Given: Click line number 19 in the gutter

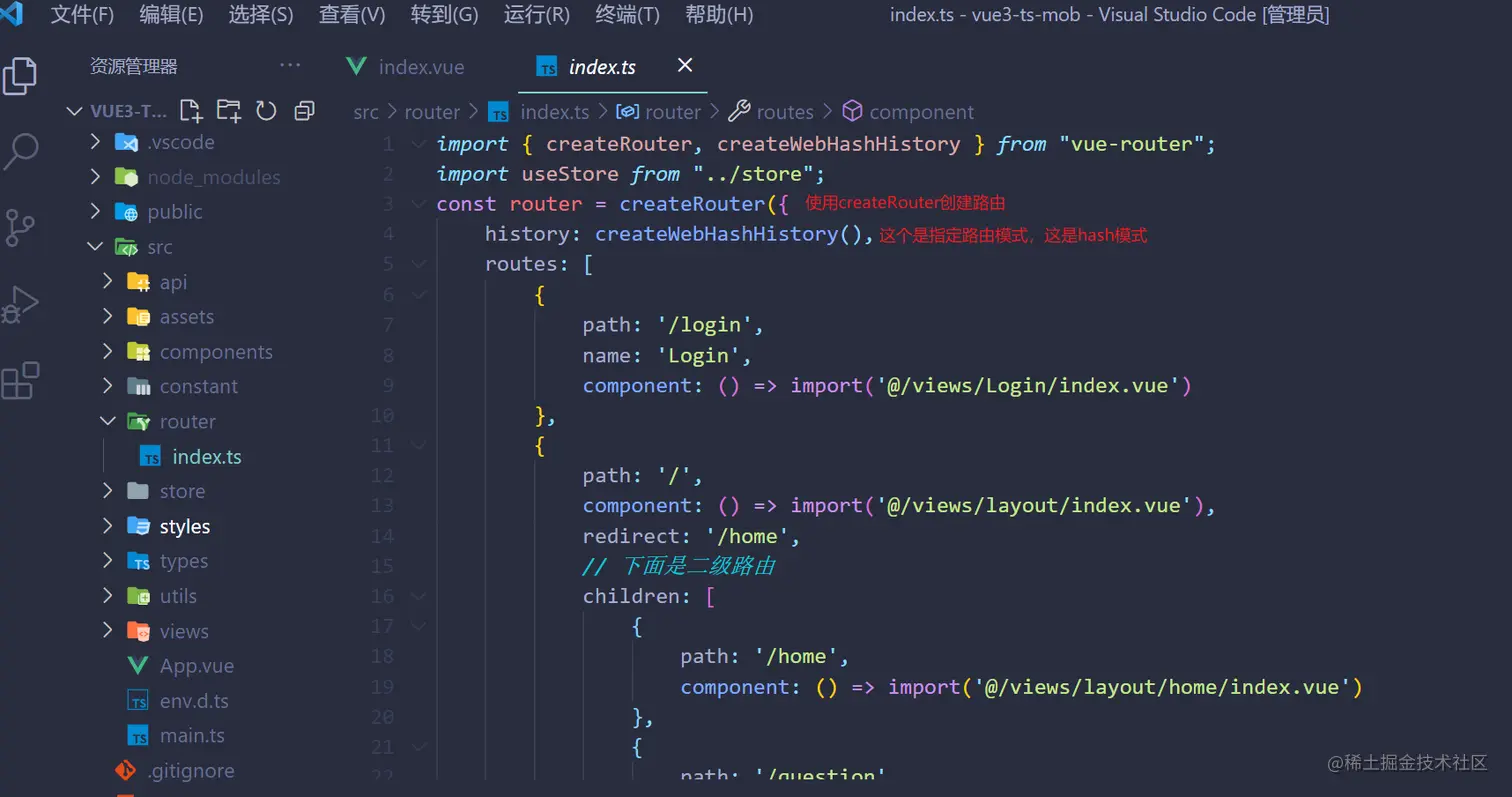Looking at the screenshot, I should pyautogui.click(x=383, y=687).
